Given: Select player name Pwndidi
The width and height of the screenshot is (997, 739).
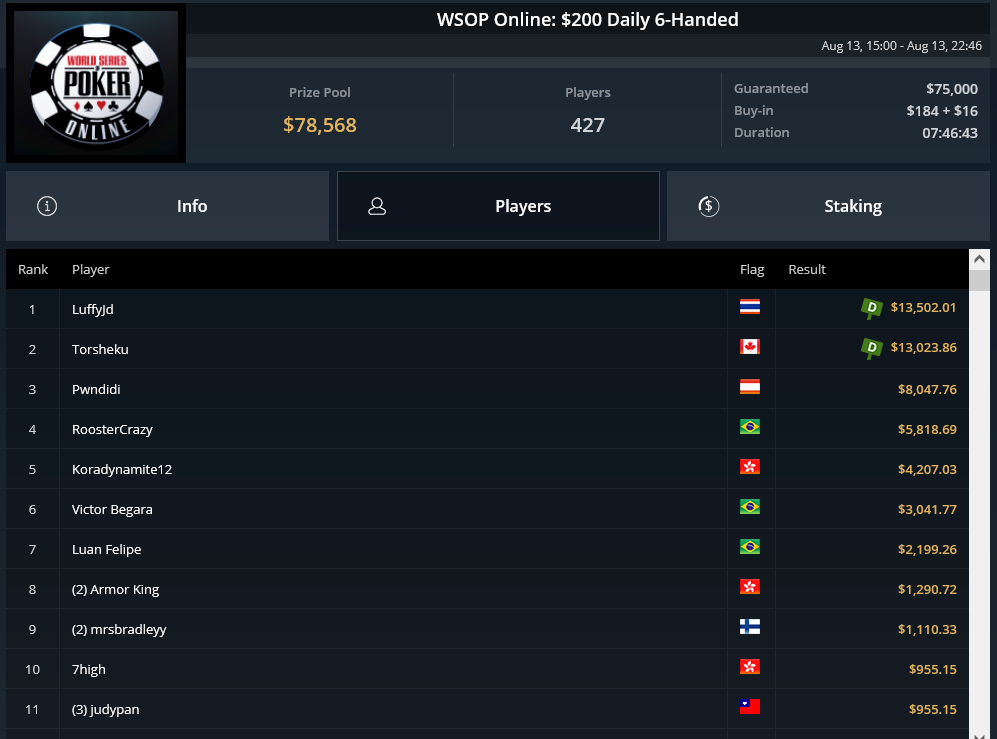Looking at the screenshot, I should tap(96, 389).
